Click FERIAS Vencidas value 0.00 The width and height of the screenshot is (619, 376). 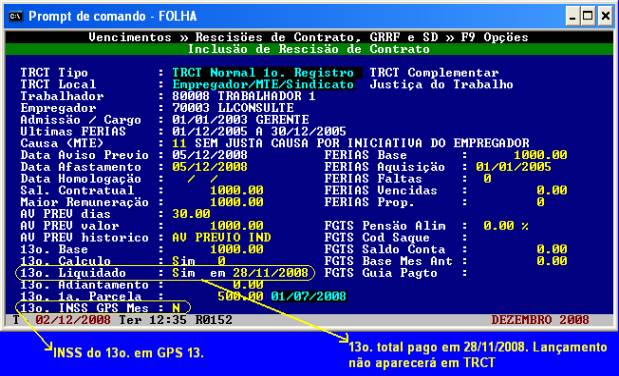[x=552, y=190]
